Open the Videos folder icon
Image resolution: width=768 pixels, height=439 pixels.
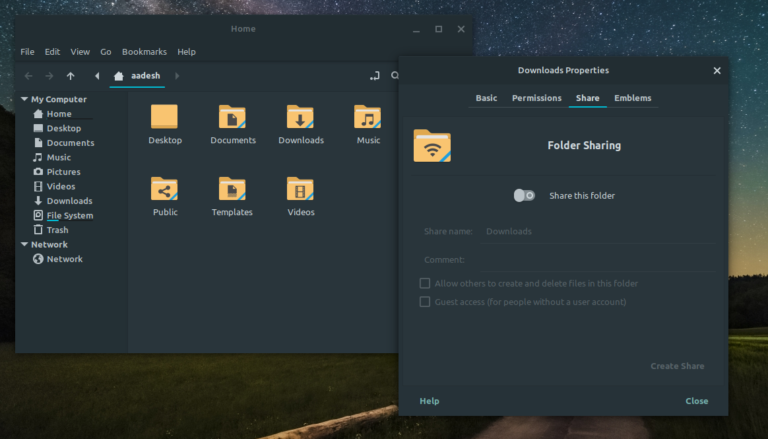click(x=300, y=189)
